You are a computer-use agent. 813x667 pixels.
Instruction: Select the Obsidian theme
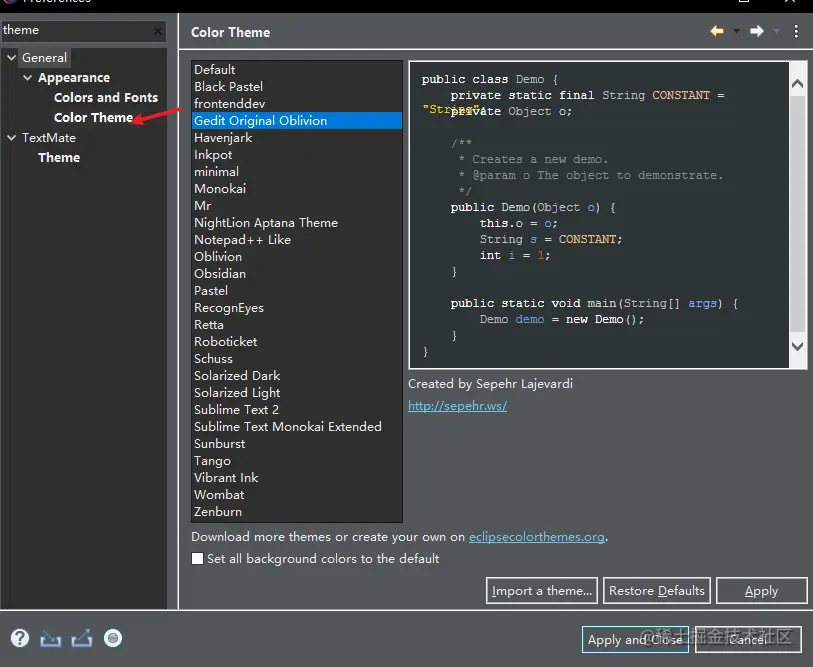pyautogui.click(x=297, y=274)
